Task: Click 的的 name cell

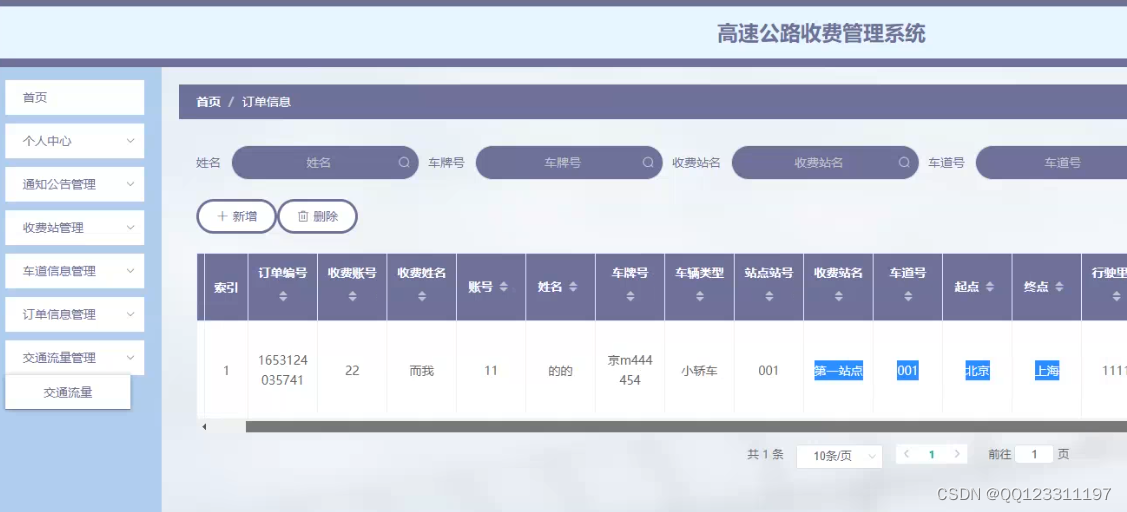Action: click(561, 371)
